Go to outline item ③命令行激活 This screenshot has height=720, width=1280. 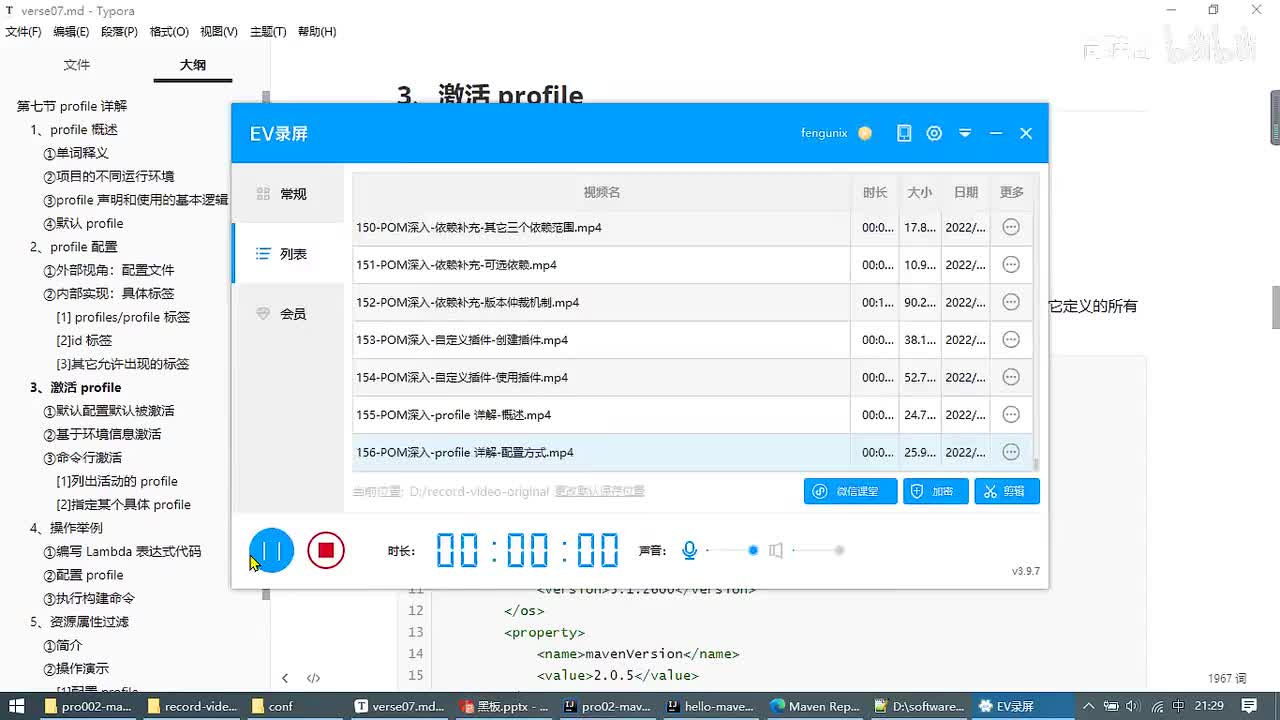click(83, 458)
